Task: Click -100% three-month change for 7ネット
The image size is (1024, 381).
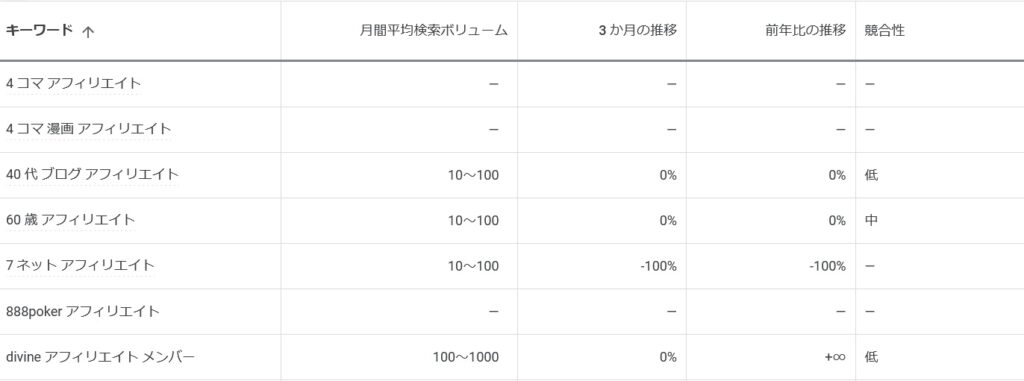Action: tap(658, 266)
